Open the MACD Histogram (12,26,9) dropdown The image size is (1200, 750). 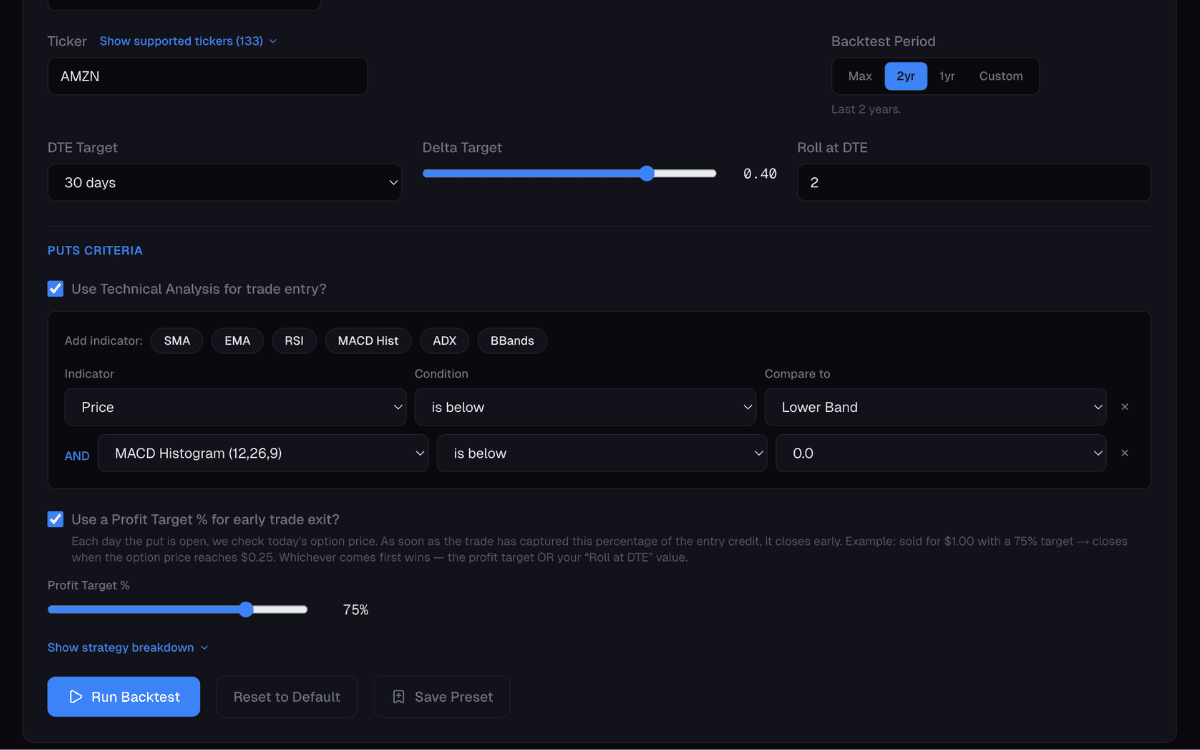tap(263, 453)
